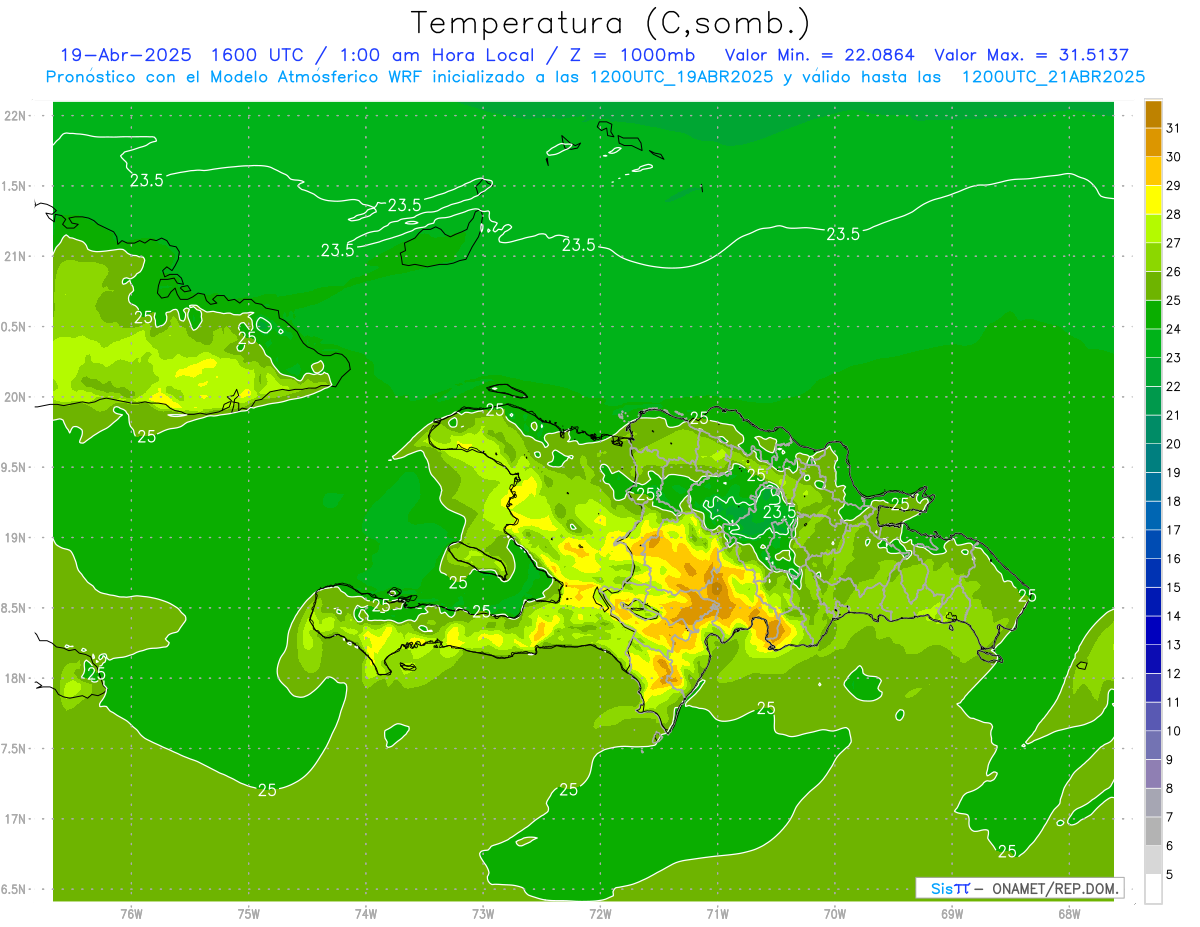Click the legend value '31'

(1173, 128)
